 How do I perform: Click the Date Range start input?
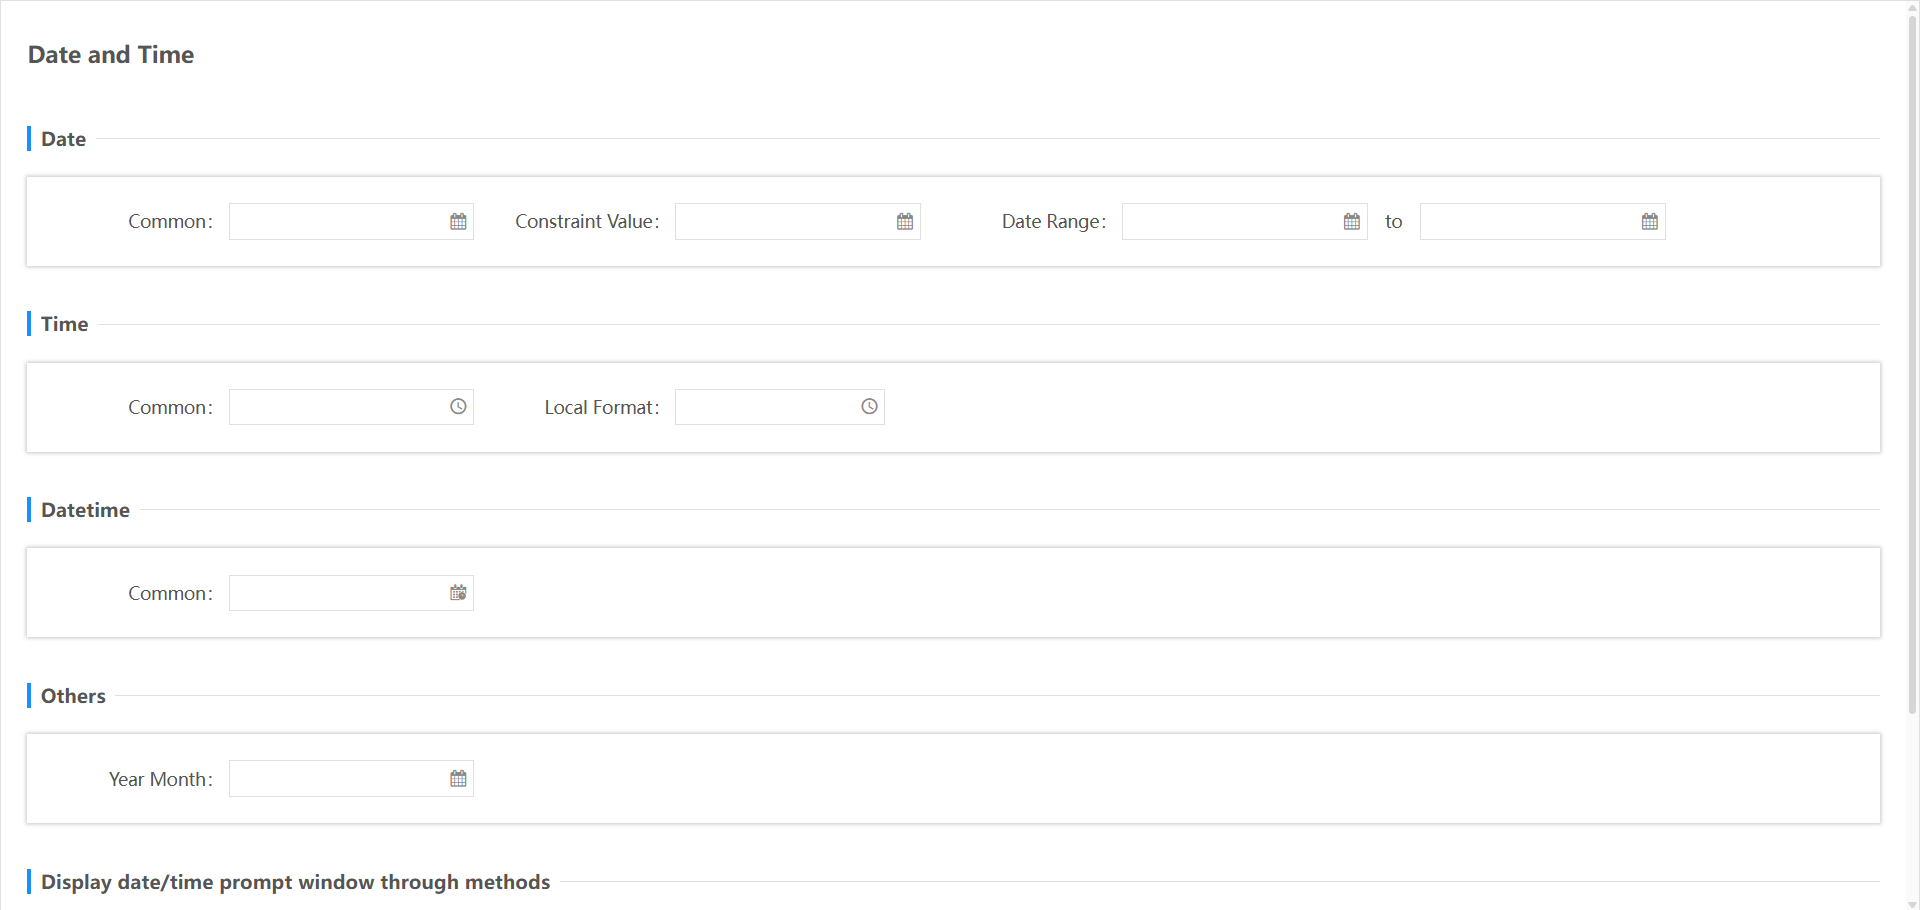tap(1245, 222)
